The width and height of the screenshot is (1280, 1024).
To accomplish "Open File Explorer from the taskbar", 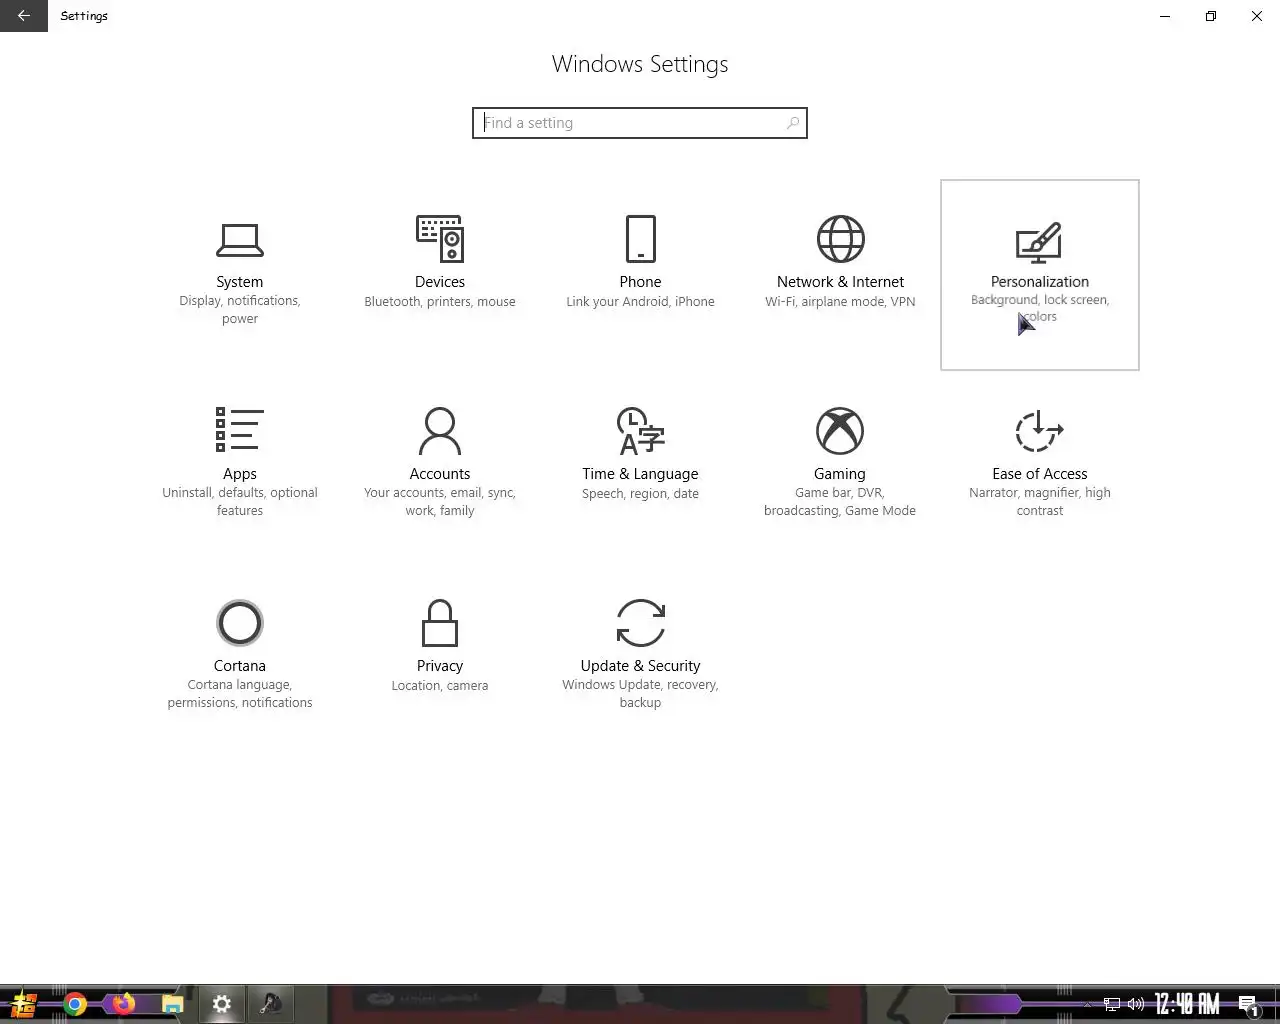I will click(x=173, y=1004).
